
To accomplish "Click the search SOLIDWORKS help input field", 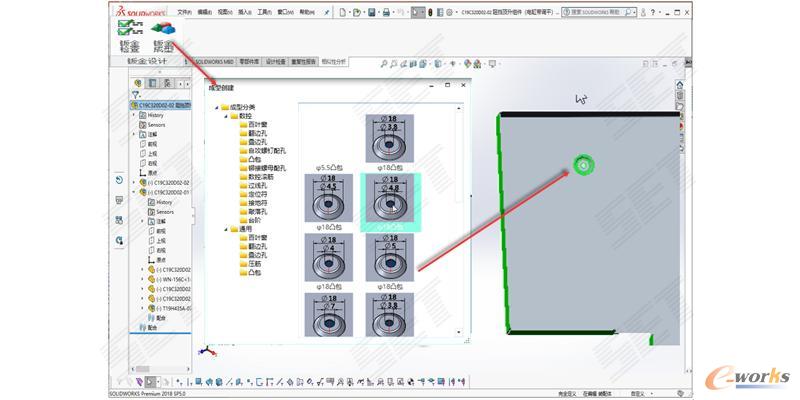I will 598,12.
